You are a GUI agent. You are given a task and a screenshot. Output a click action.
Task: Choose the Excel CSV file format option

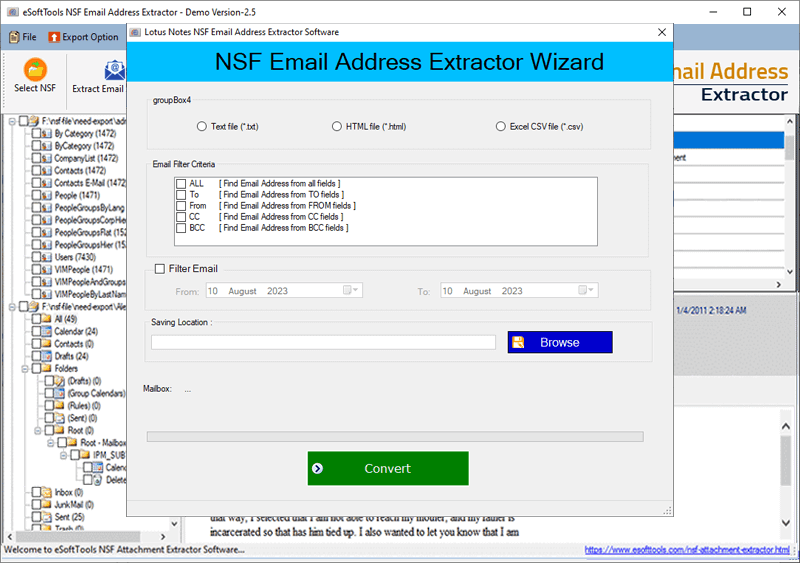point(500,127)
